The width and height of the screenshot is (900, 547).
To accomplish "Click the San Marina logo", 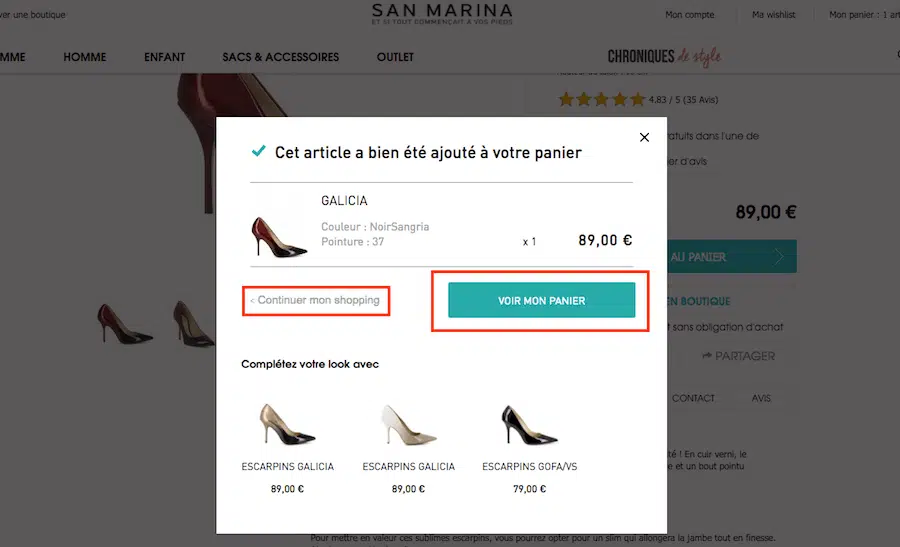I will [x=441, y=14].
